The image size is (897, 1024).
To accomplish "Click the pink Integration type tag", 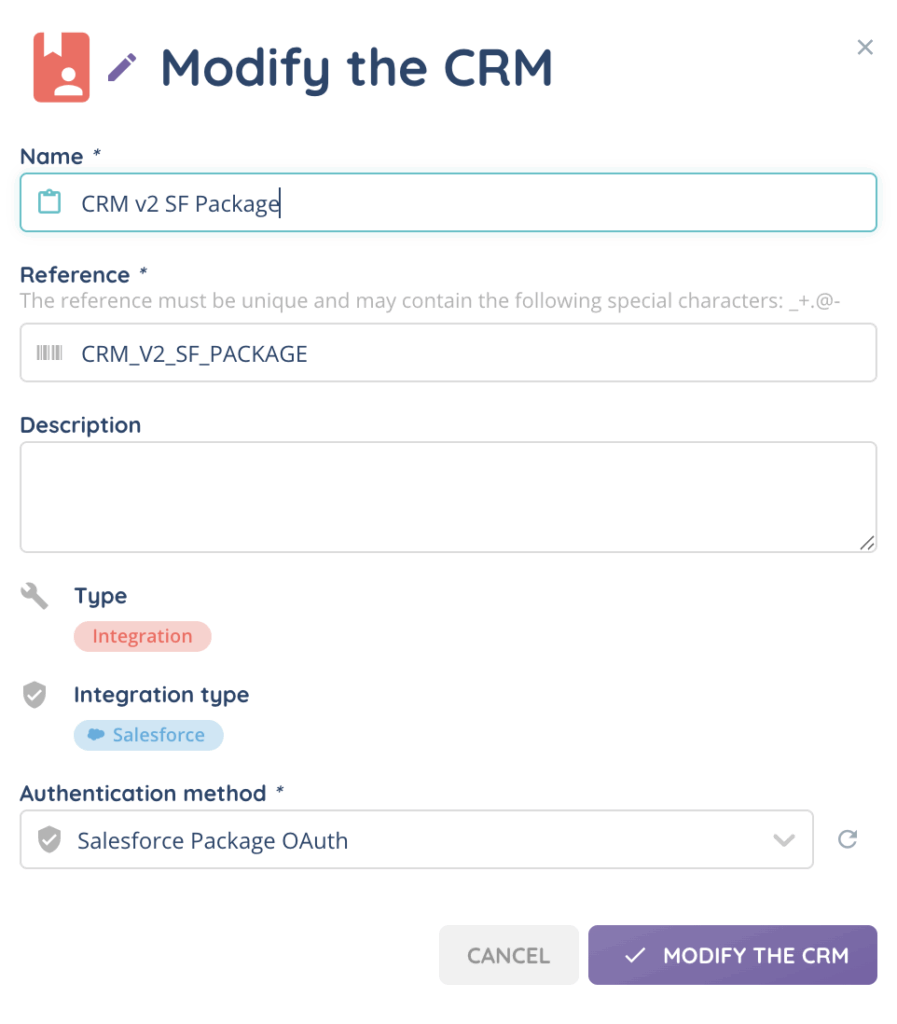I will click(x=142, y=636).
